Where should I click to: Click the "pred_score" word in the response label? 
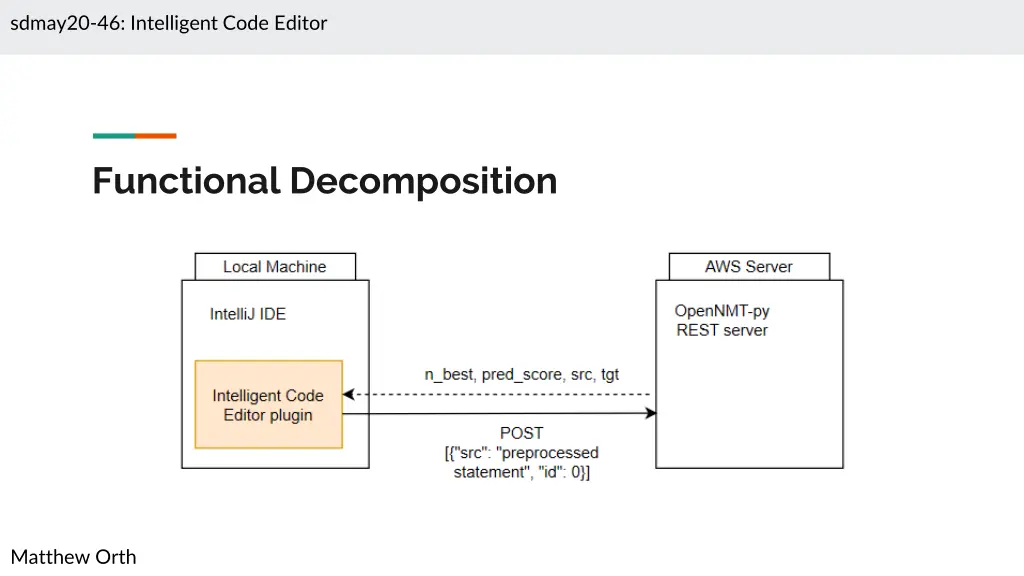[521, 375]
